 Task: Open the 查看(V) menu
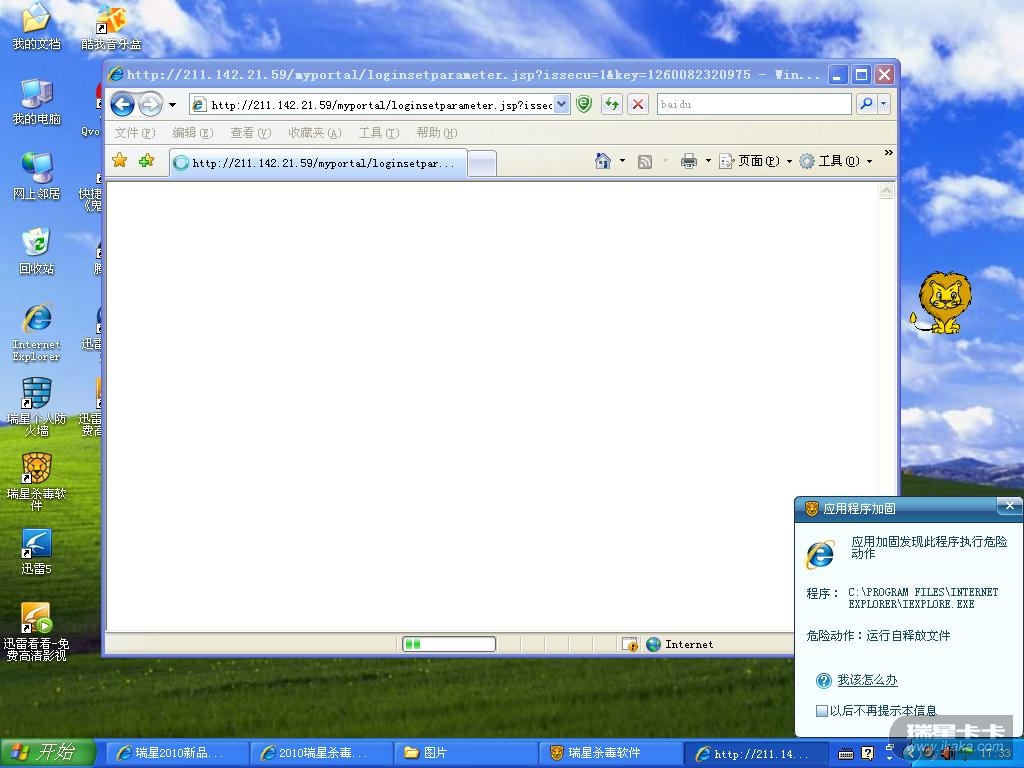tap(250, 133)
